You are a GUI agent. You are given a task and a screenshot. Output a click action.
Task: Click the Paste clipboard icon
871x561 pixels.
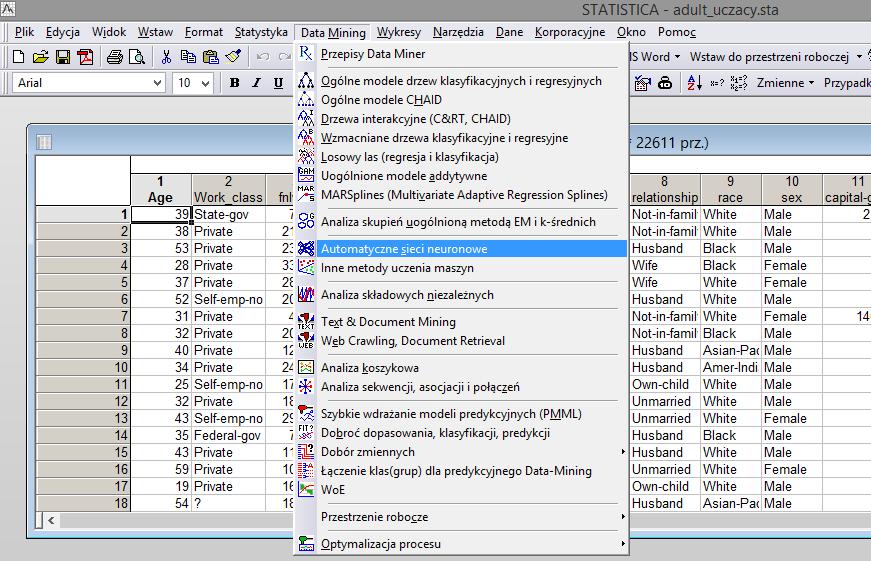[x=211, y=57]
